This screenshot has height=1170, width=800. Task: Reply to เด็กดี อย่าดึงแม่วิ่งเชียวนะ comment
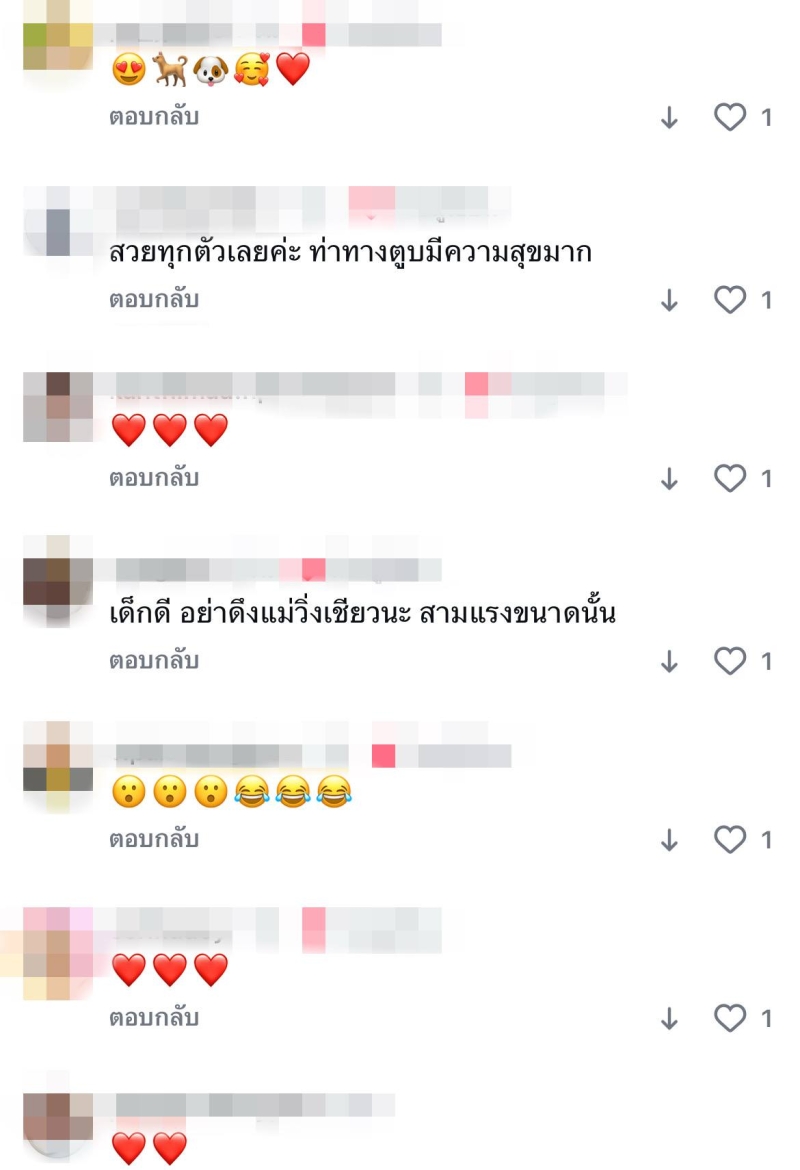pos(154,661)
